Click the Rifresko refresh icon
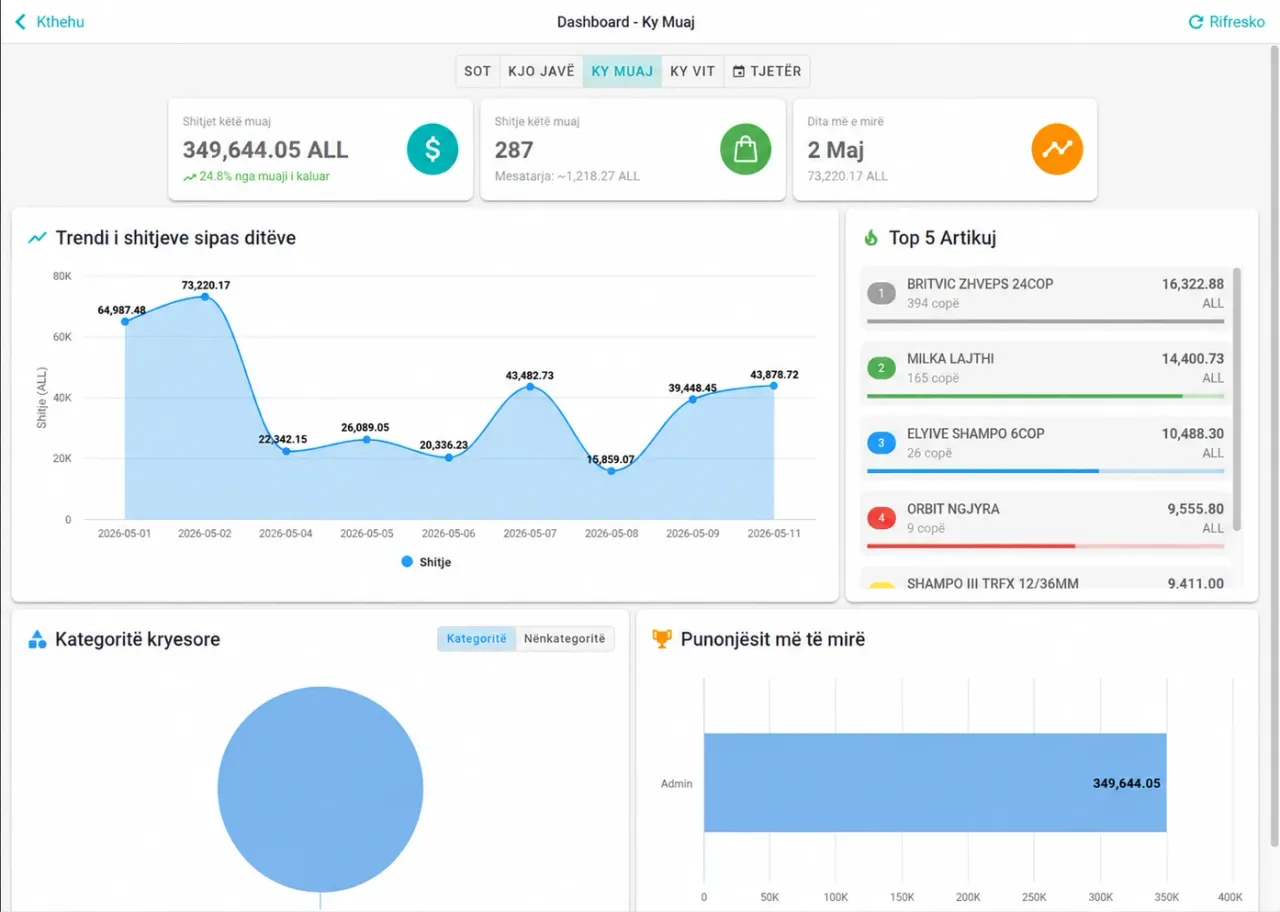This screenshot has height=912, width=1280. pos(1195,22)
